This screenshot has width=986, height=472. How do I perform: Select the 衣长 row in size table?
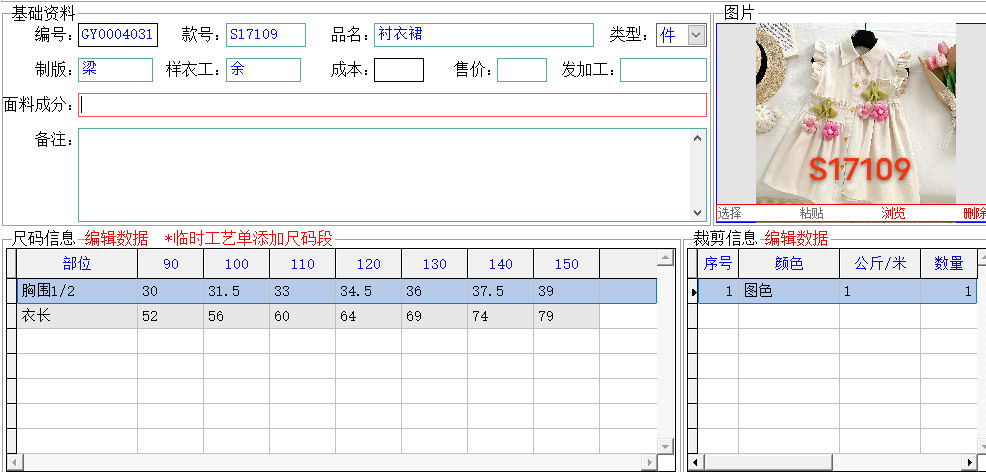coord(336,316)
